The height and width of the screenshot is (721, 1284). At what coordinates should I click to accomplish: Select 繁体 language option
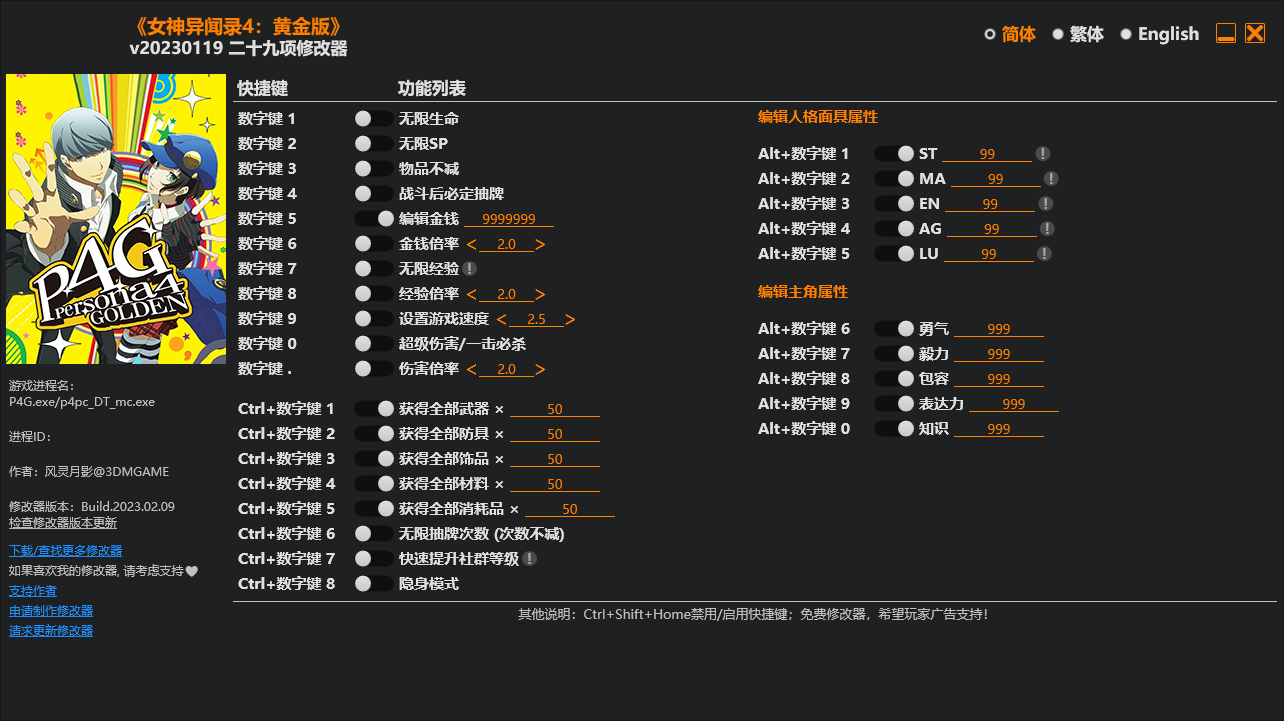point(1077,34)
